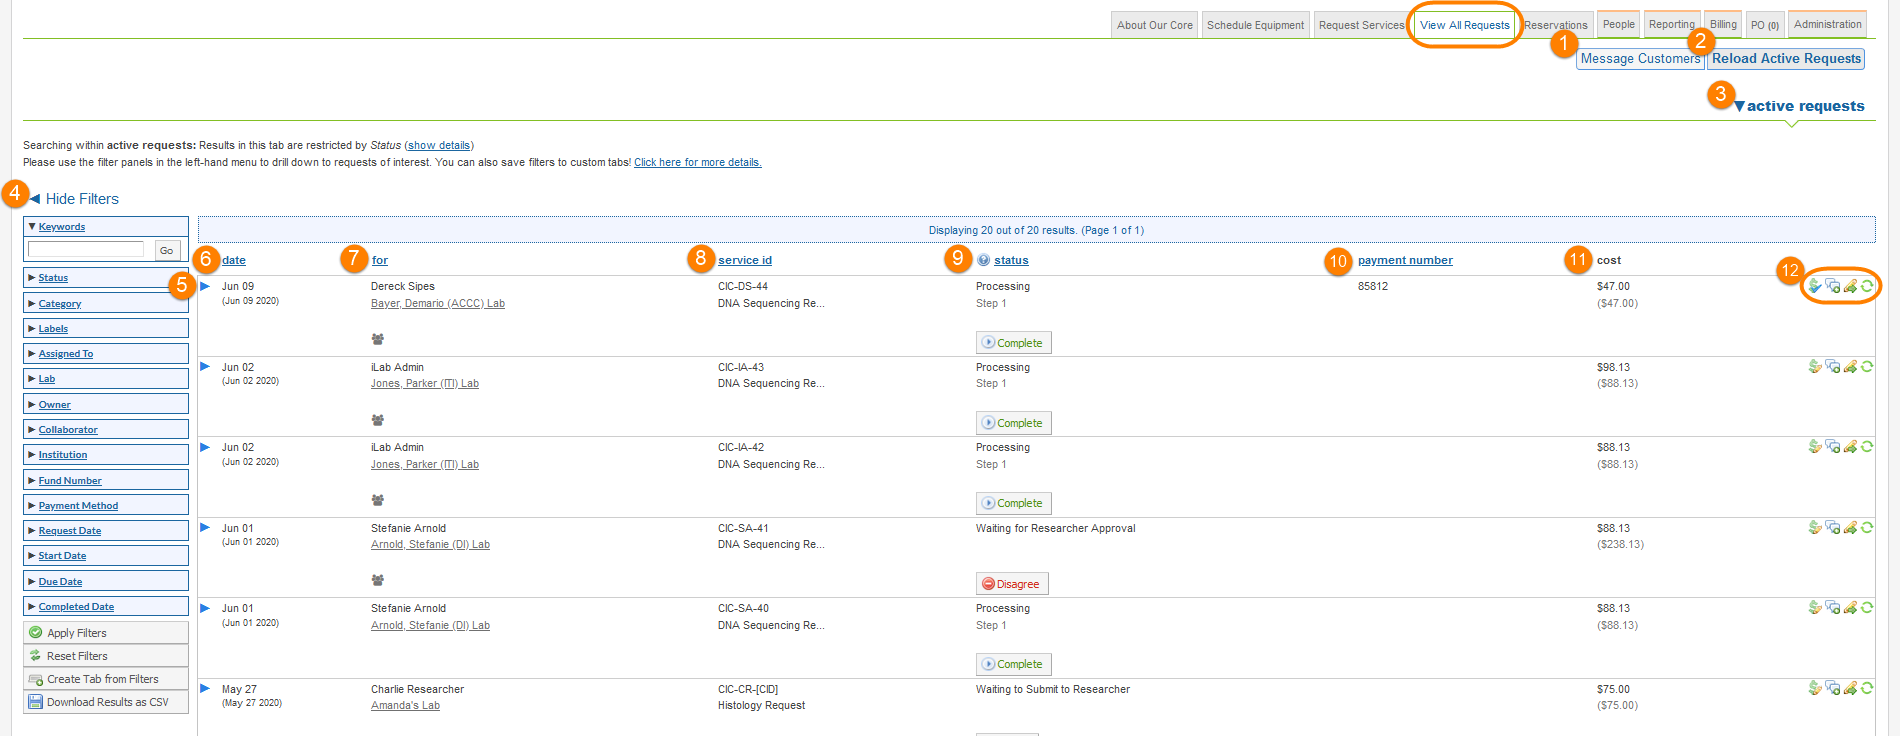Click the status column help icon
Image resolution: width=1900 pixels, height=736 pixels.
point(983,260)
